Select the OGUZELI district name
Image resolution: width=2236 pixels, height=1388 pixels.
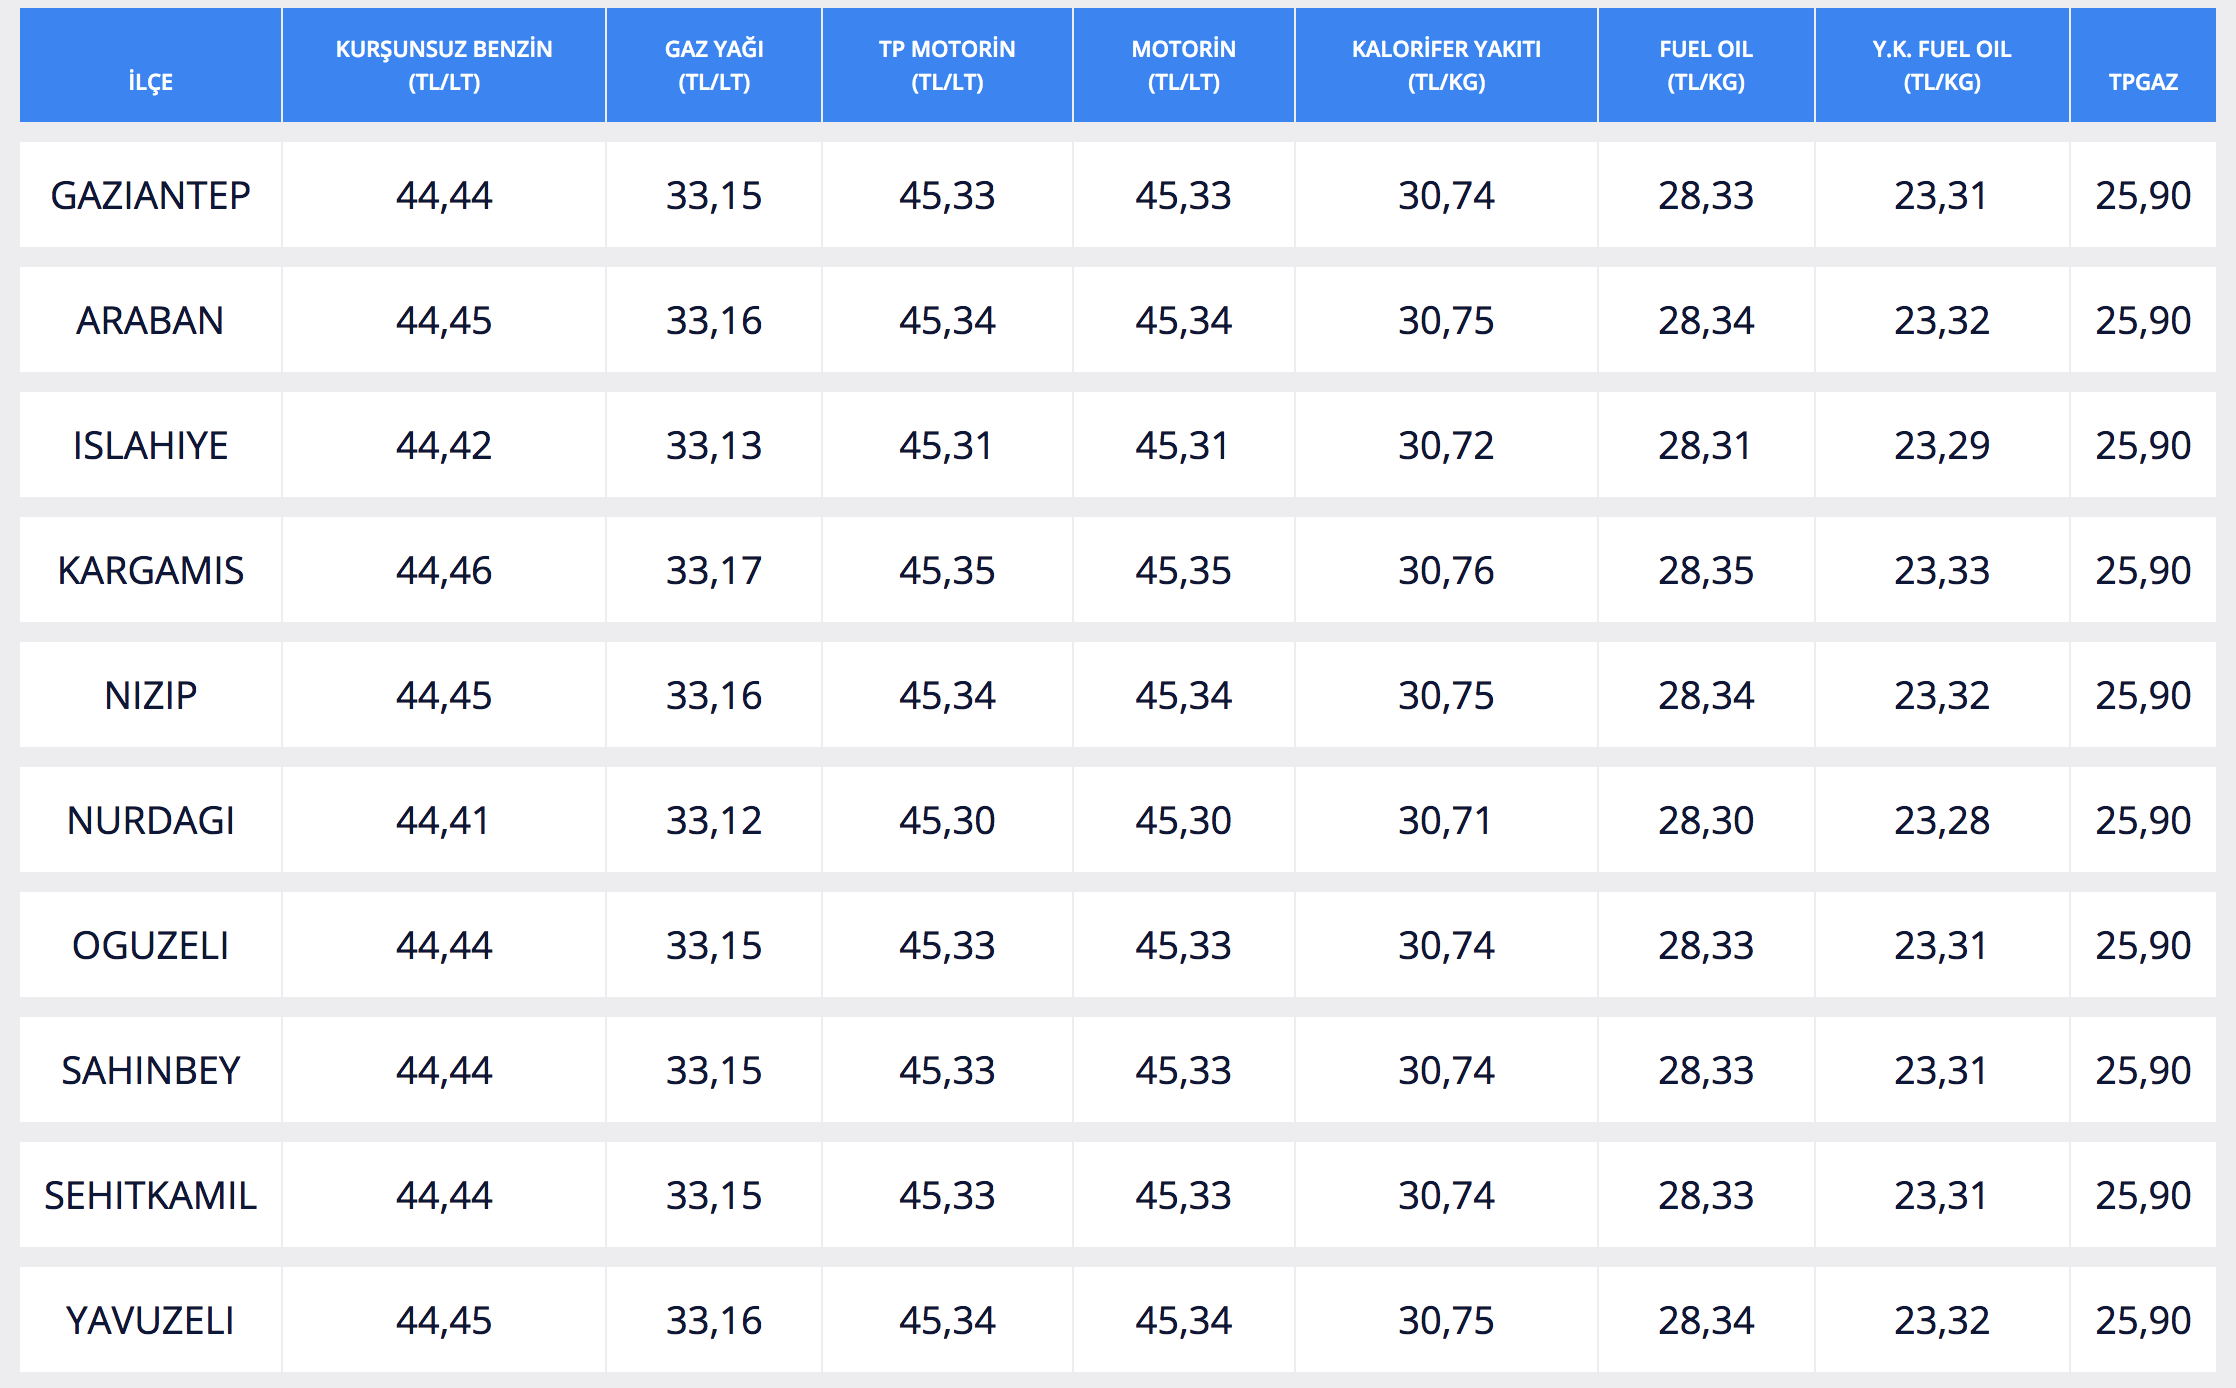tap(150, 945)
